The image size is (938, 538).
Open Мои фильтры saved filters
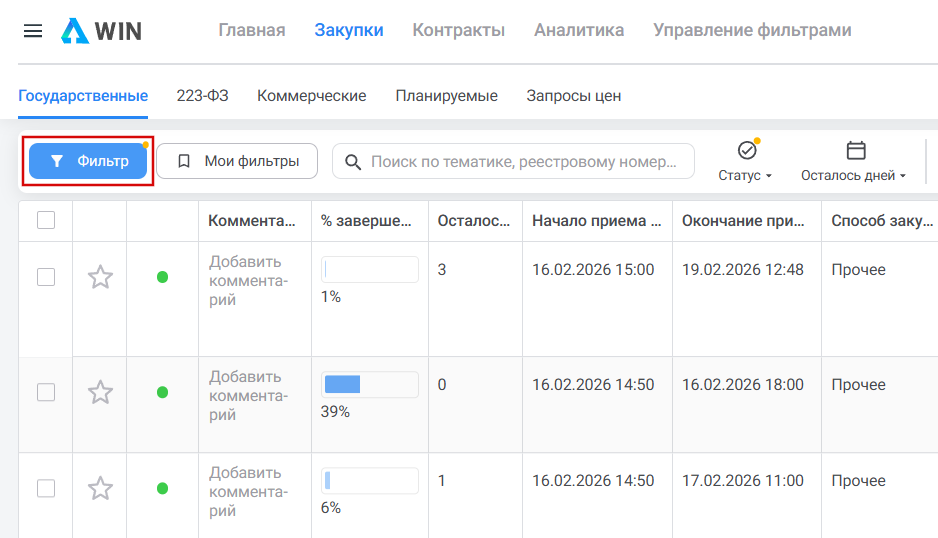[x=237, y=161]
